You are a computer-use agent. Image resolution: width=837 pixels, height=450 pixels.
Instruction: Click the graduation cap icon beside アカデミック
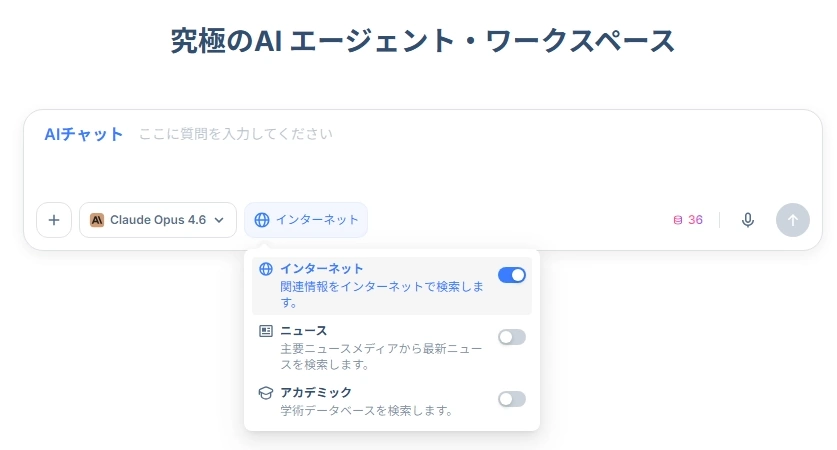coord(266,393)
